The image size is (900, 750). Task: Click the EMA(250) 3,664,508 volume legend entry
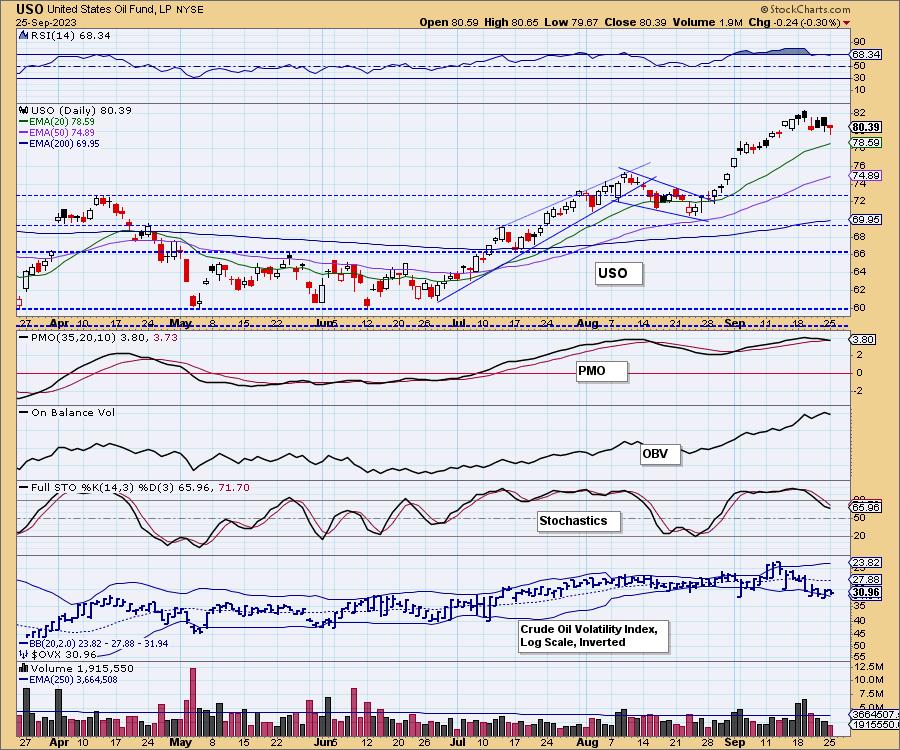tap(73, 680)
